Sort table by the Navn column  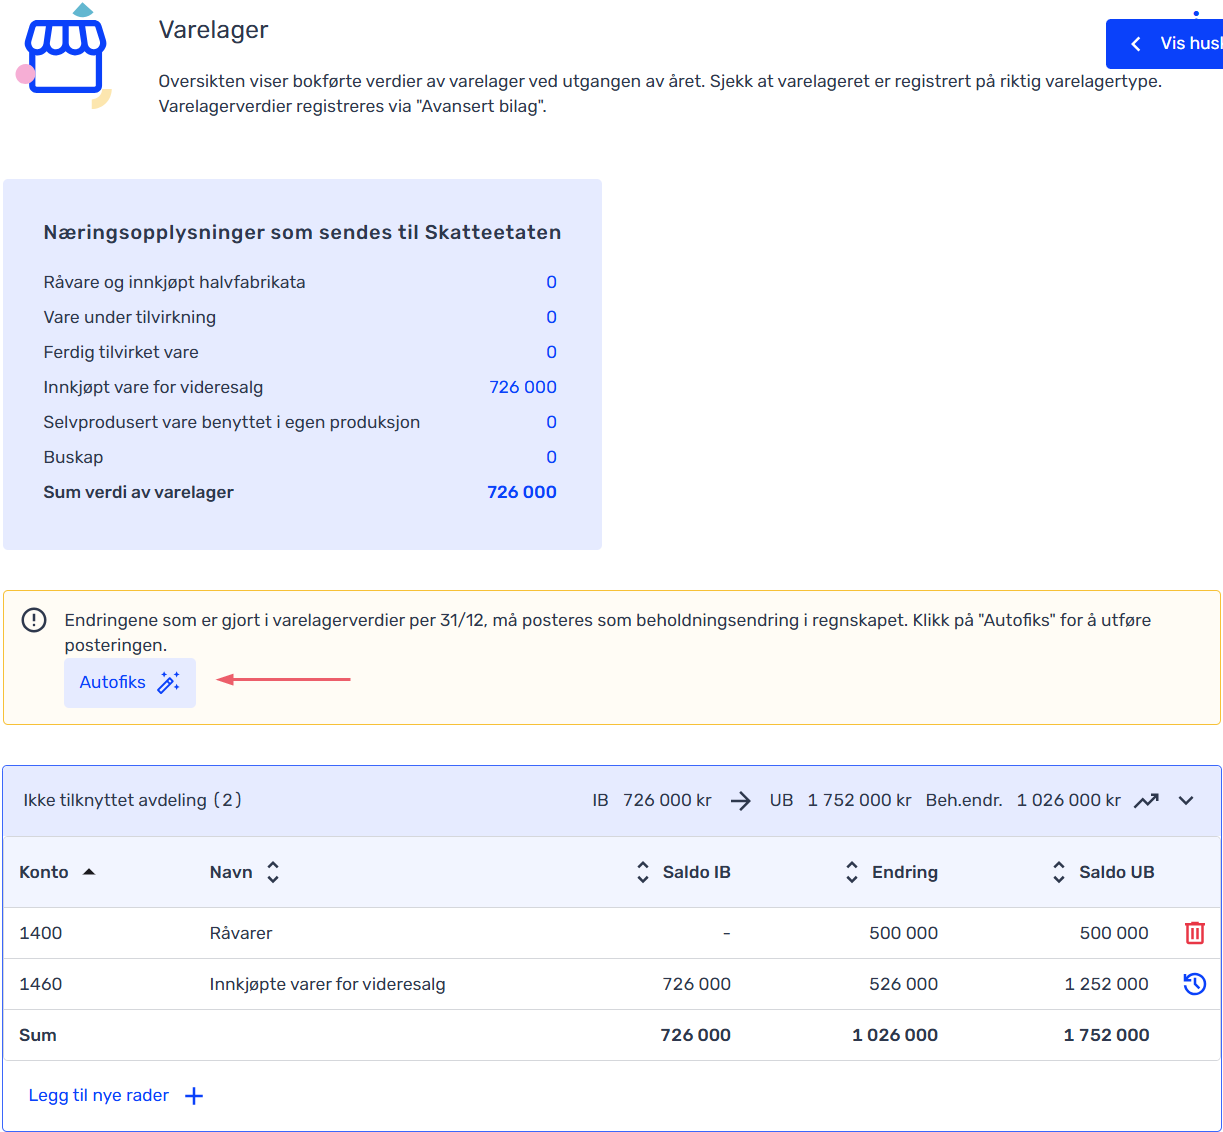(272, 872)
